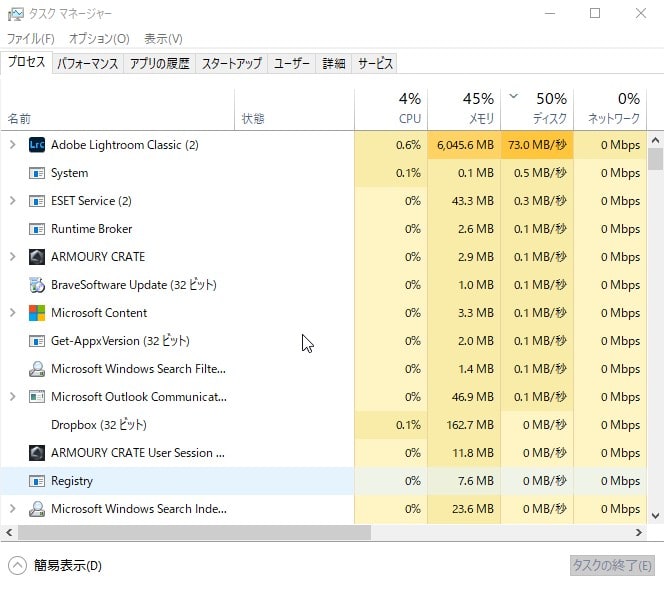
Task: Click the ARMOURY CRATE app icon
Action: (37, 257)
